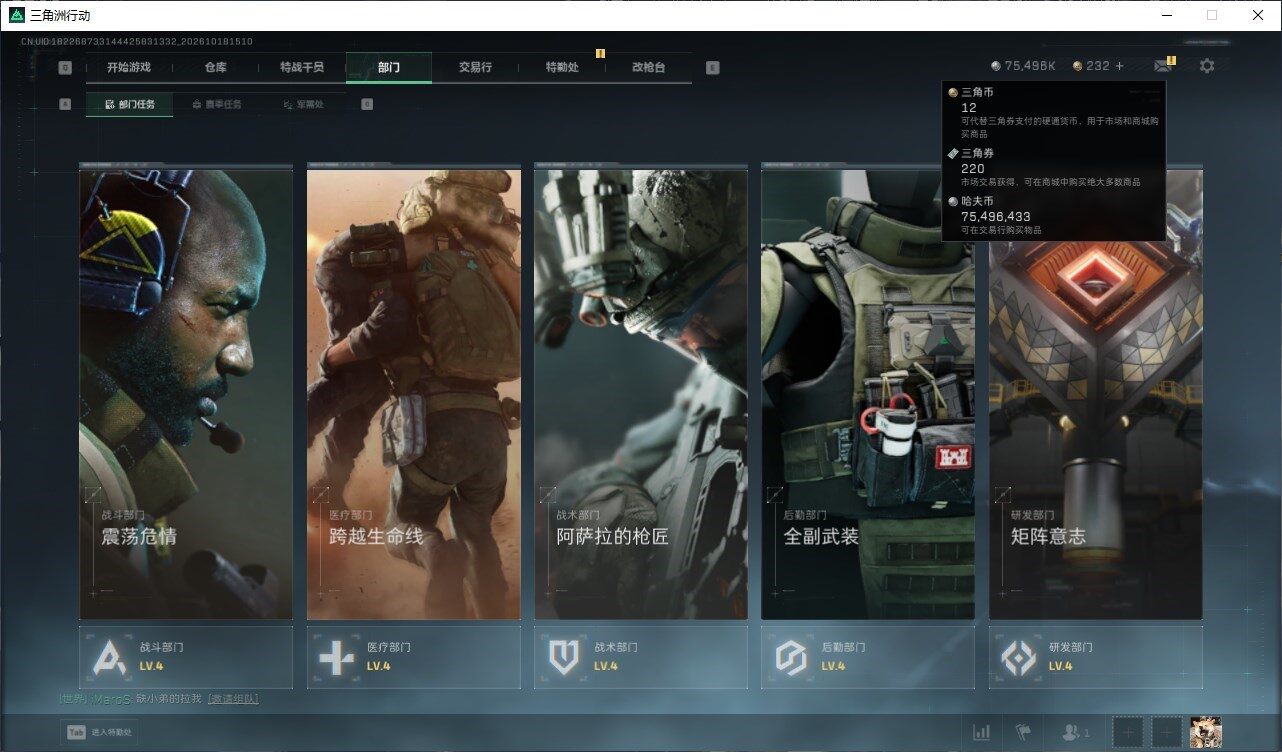This screenshot has width=1282, height=752.
Task: Open the player avatar in bottom bar
Action: tap(1207, 733)
